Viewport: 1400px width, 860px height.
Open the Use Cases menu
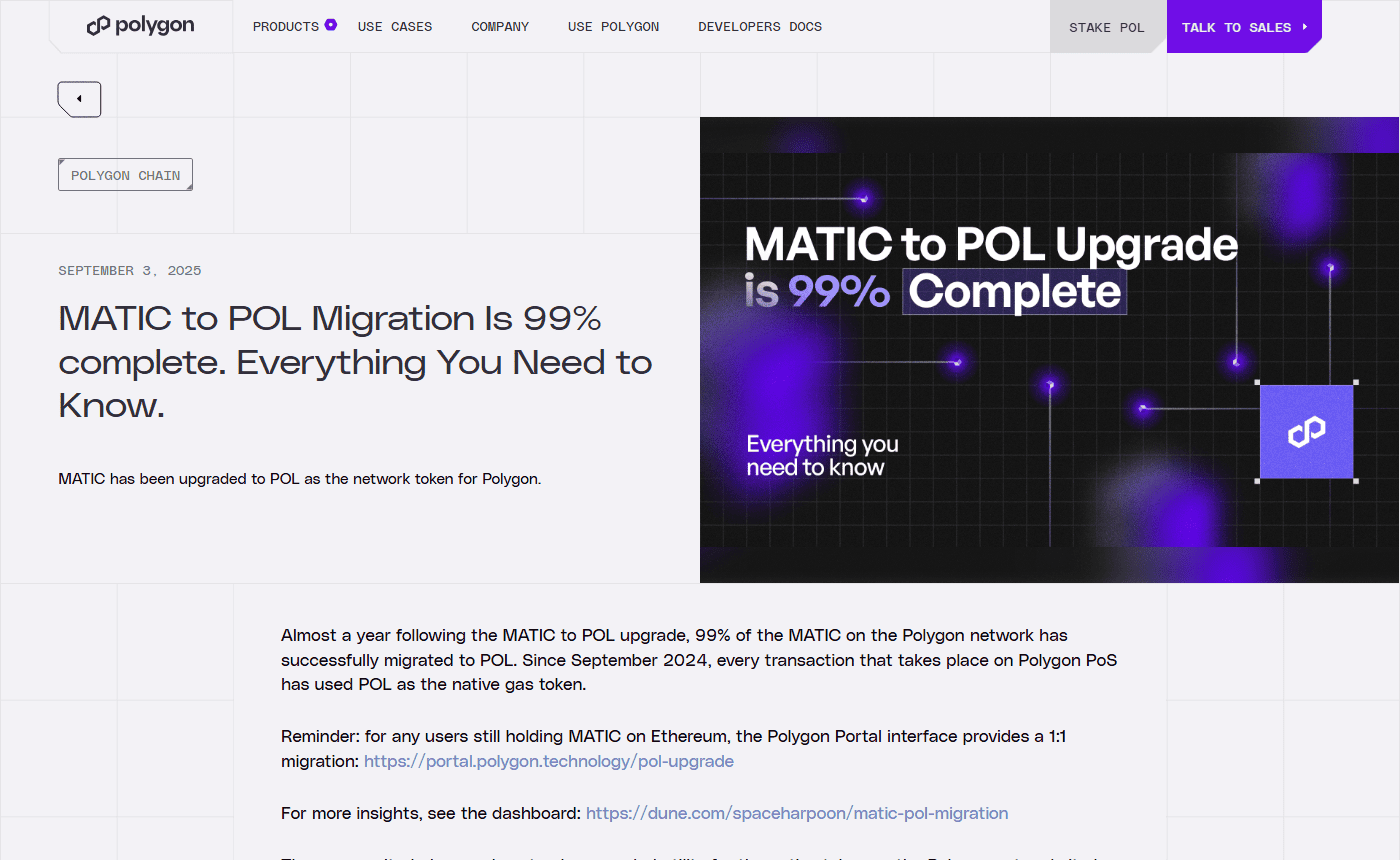[x=395, y=27]
